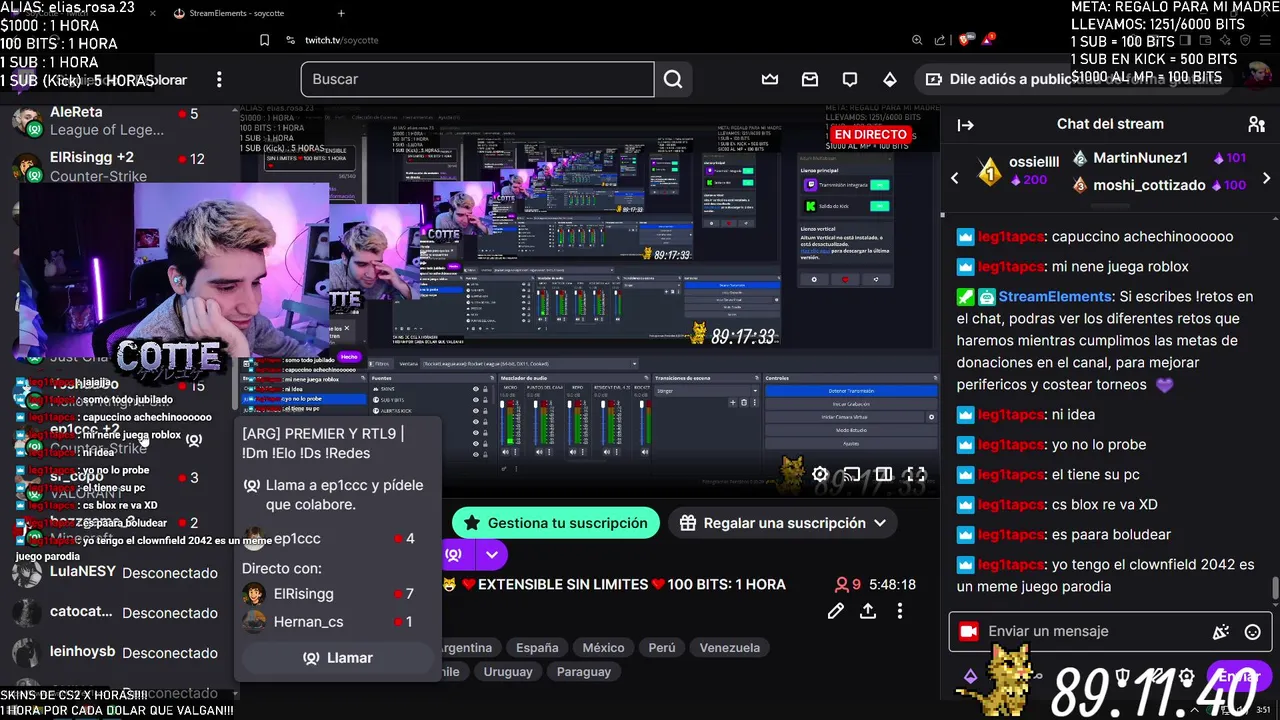Go to previous leaderboard entry in chat
1280x720 pixels.
[x=954, y=178]
